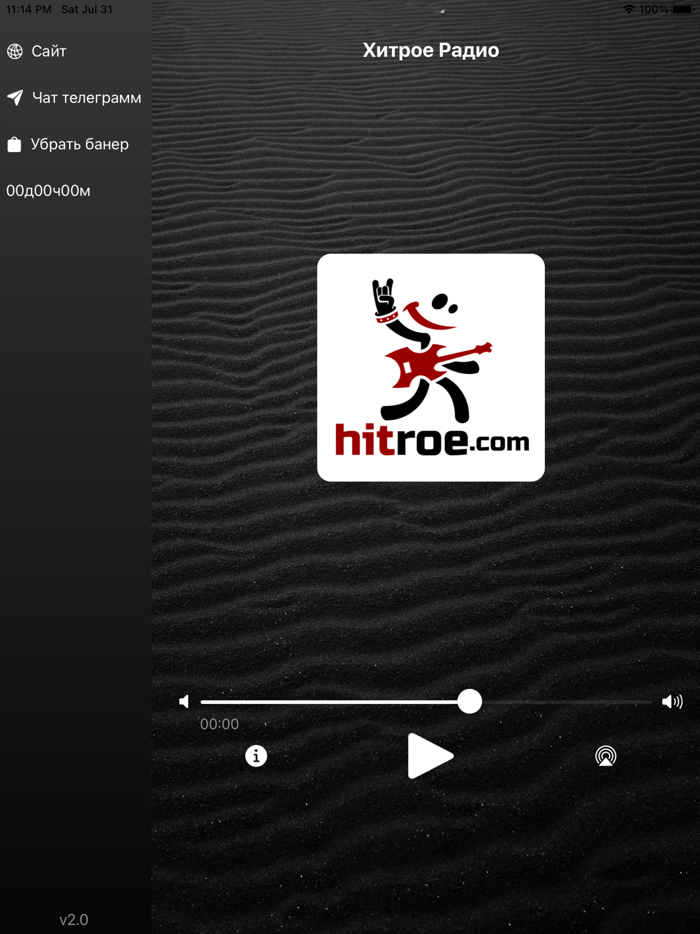The image size is (700, 934).
Task: Open the AirPlay output picker
Action: pos(605,756)
